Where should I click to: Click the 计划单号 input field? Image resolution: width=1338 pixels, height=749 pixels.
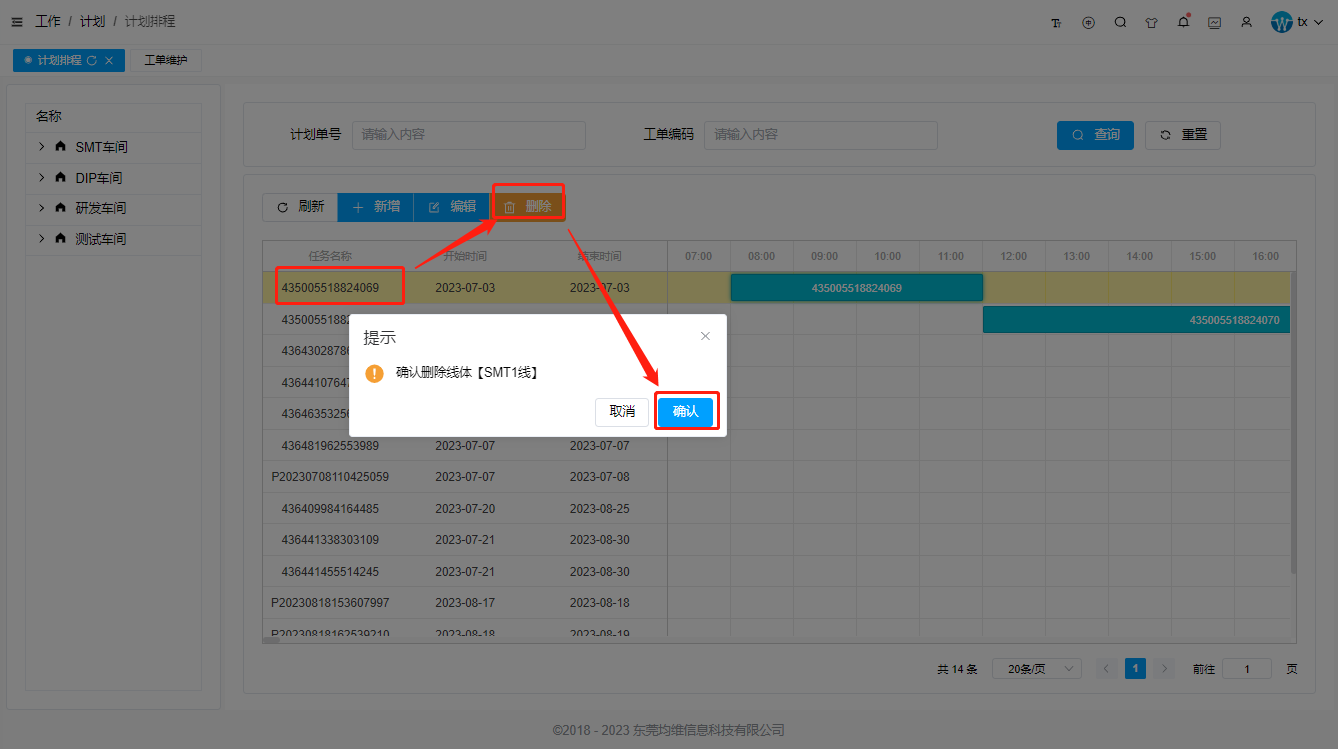[468, 135]
